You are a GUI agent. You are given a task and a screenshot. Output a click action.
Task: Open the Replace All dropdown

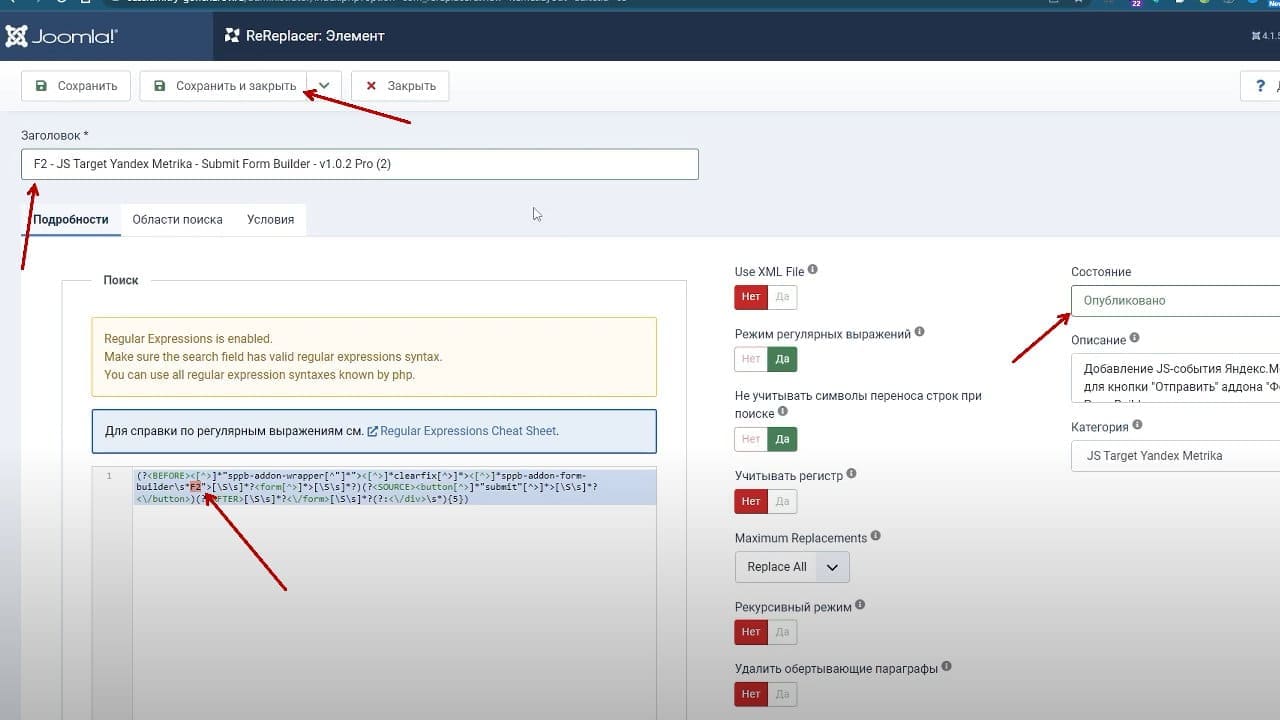[x=792, y=567]
